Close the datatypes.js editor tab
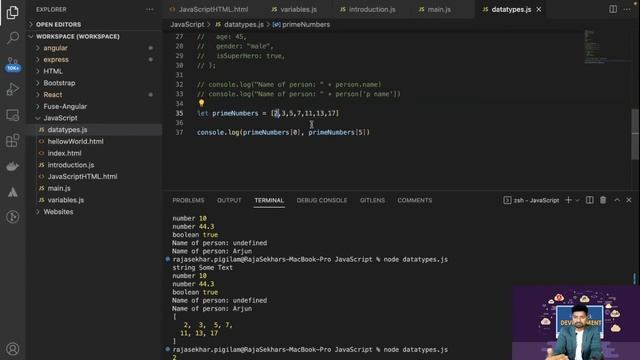Viewport: 640px width, 360px height. (x=539, y=9)
